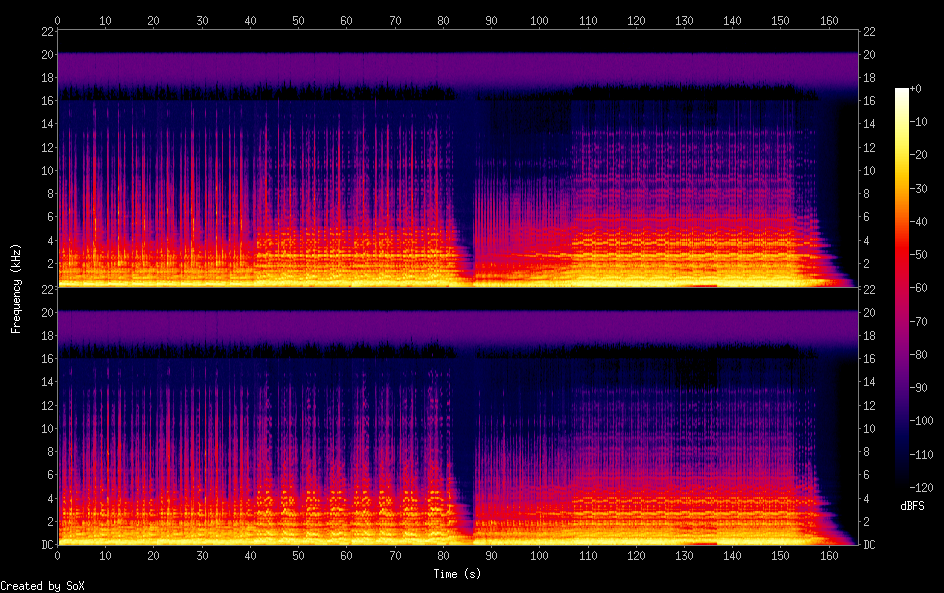Click the "Created by SoX" credit text

(35, 586)
